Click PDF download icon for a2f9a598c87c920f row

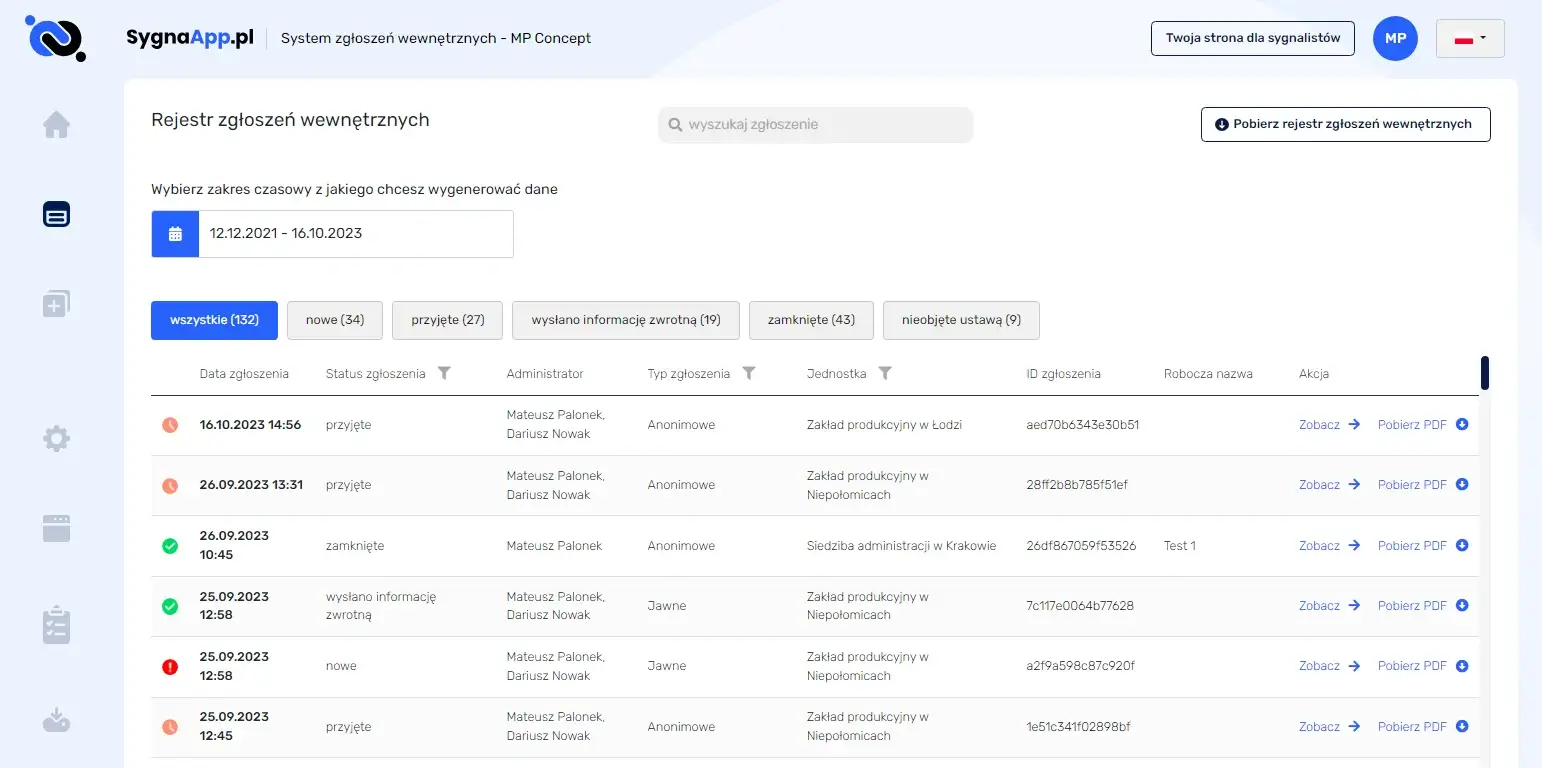[1462, 666]
